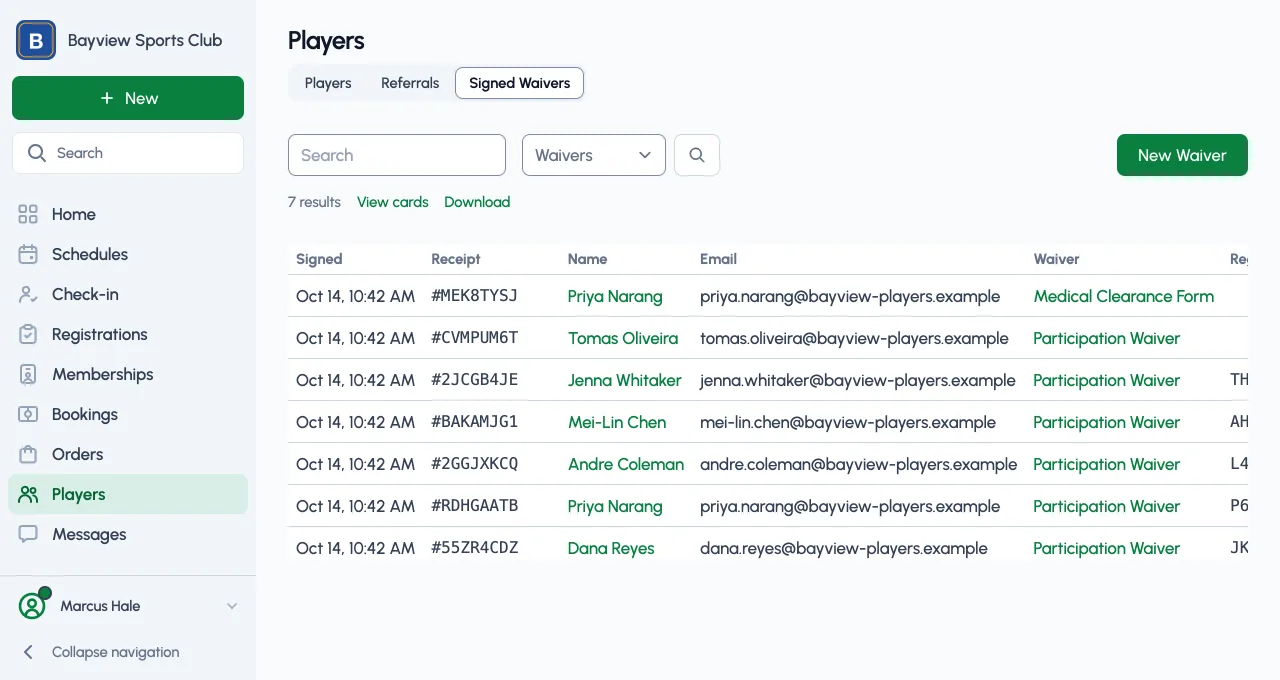This screenshot has width=1280, height=680.
Task: Click receipt number #MEK8TYSJ
Action: pyautogui.click(x=475, y=296)
